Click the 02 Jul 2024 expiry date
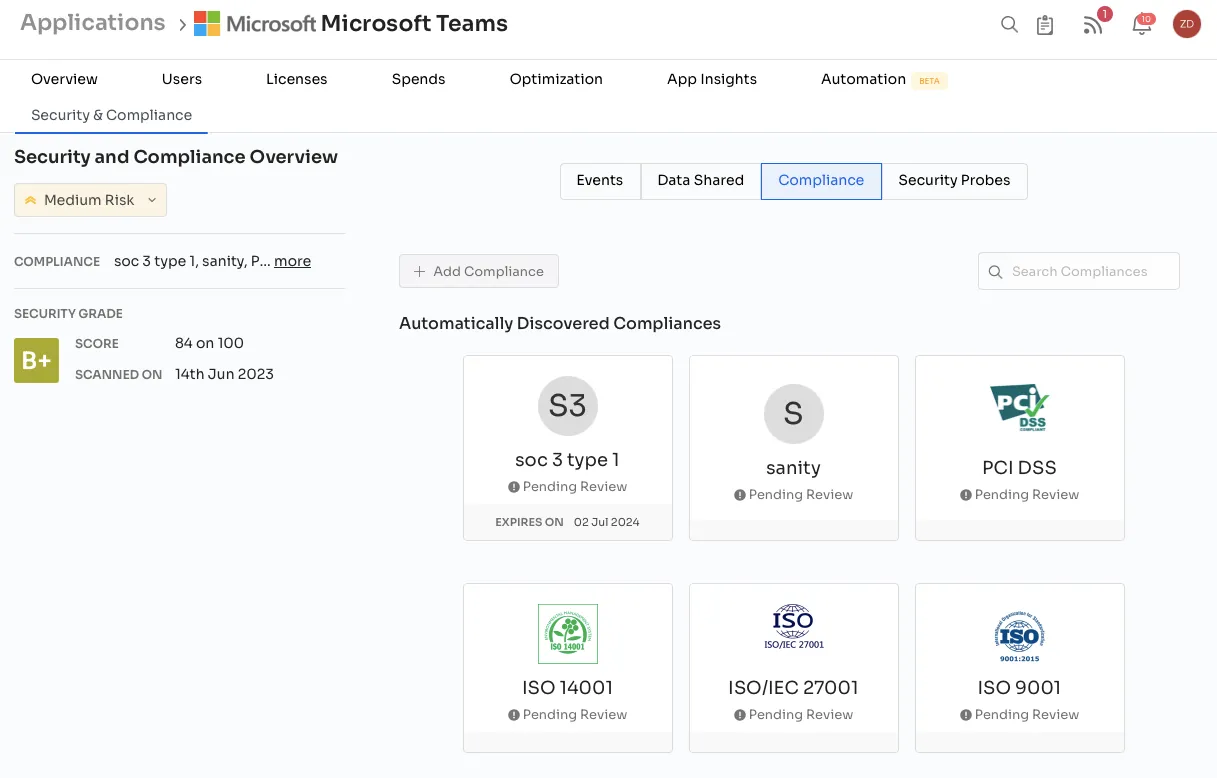The height and width of the screenshot is (778, 1217). click(606, 522)
